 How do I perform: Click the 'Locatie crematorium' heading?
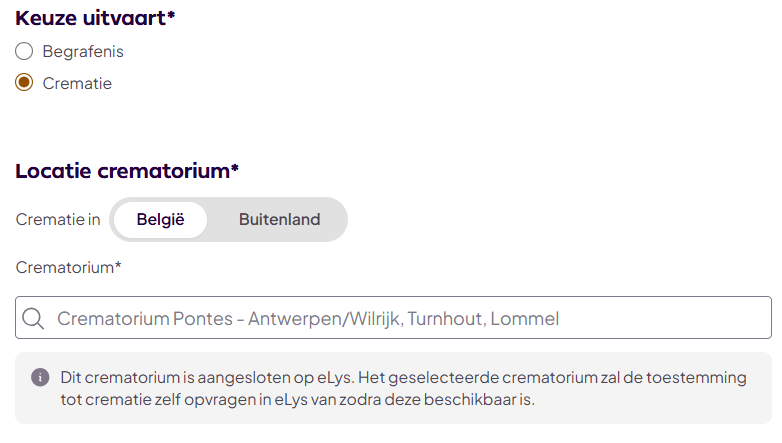(122, 171)
